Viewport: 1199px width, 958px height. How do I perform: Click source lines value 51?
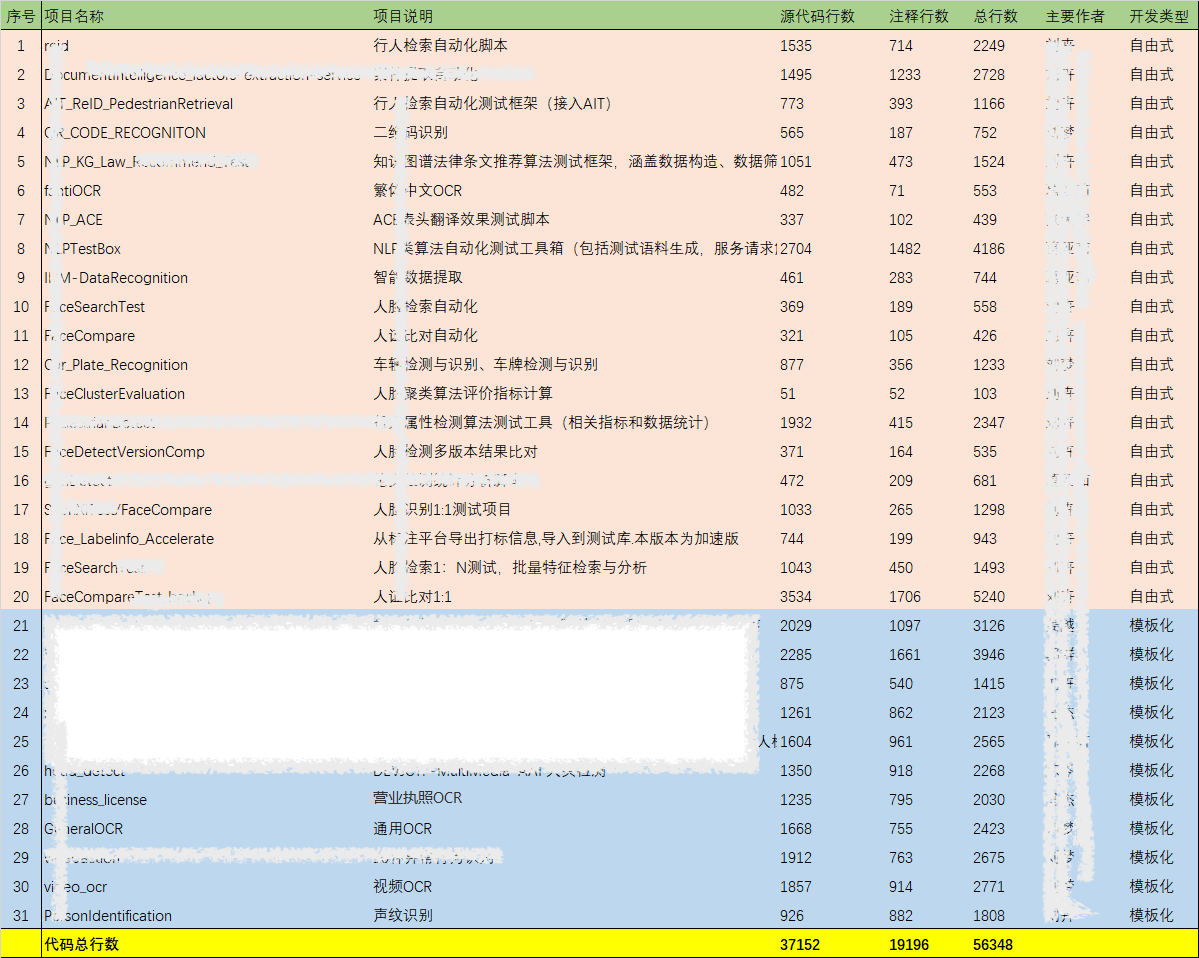pos(788,395)
